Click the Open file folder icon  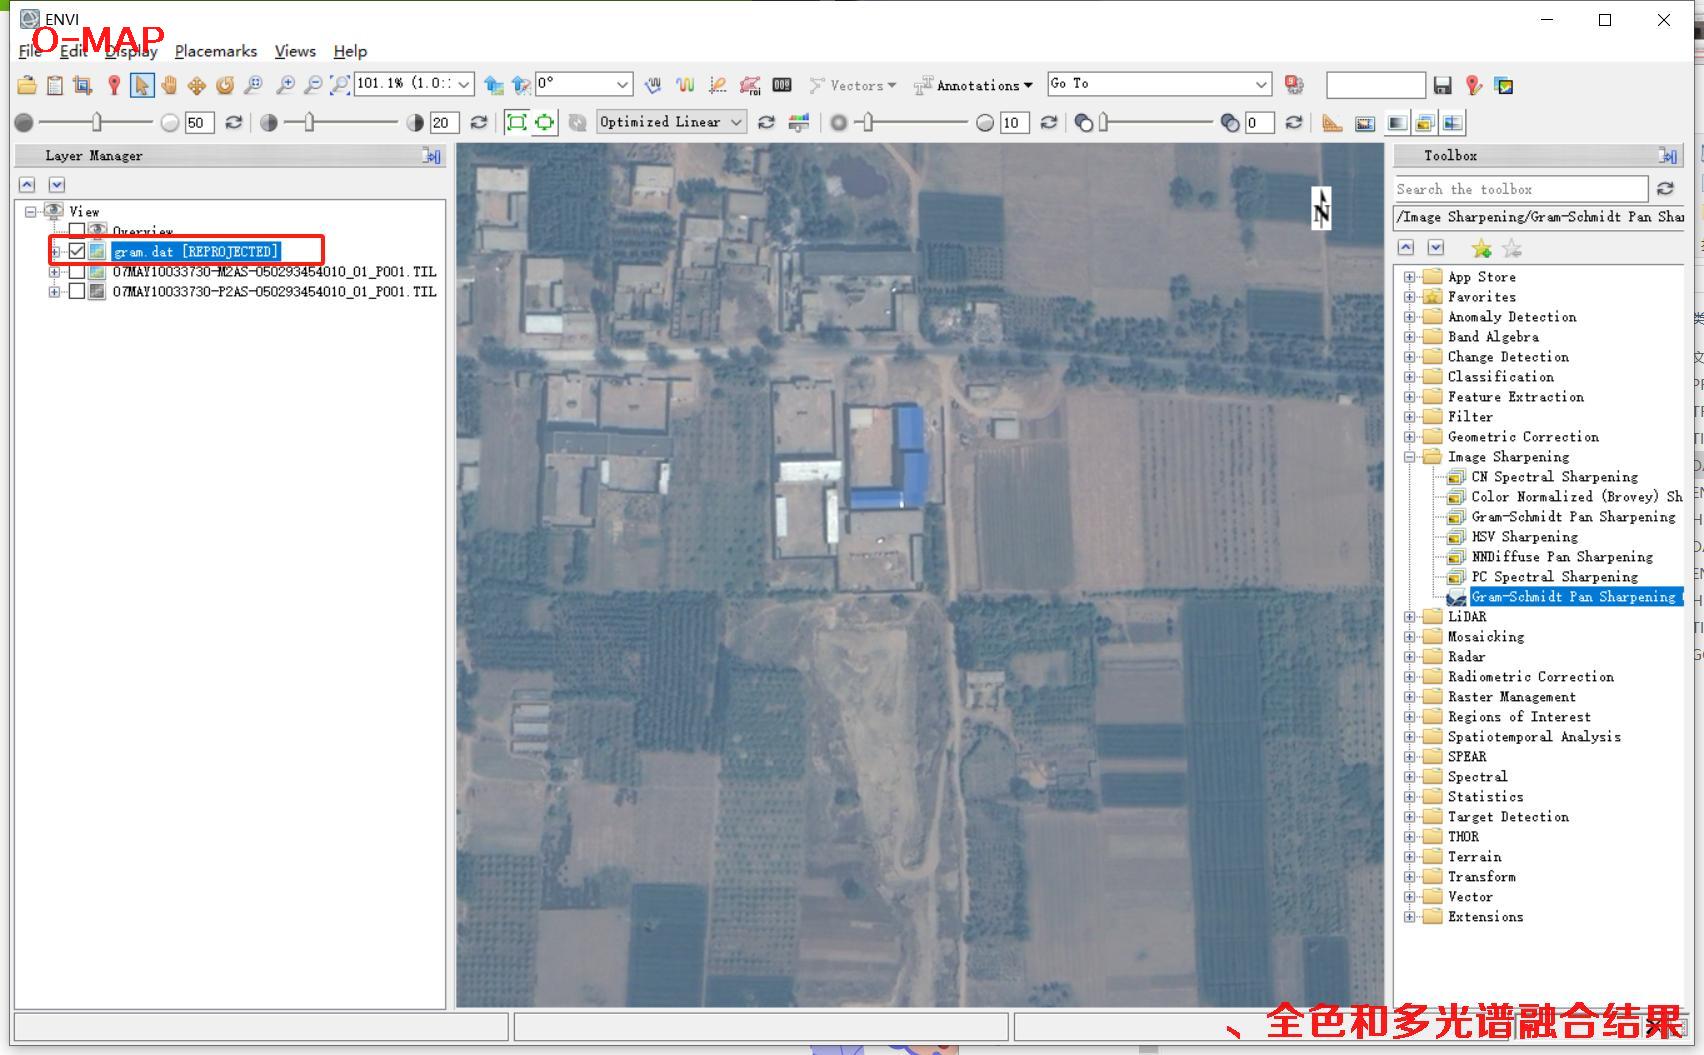(x=27, y=85)
